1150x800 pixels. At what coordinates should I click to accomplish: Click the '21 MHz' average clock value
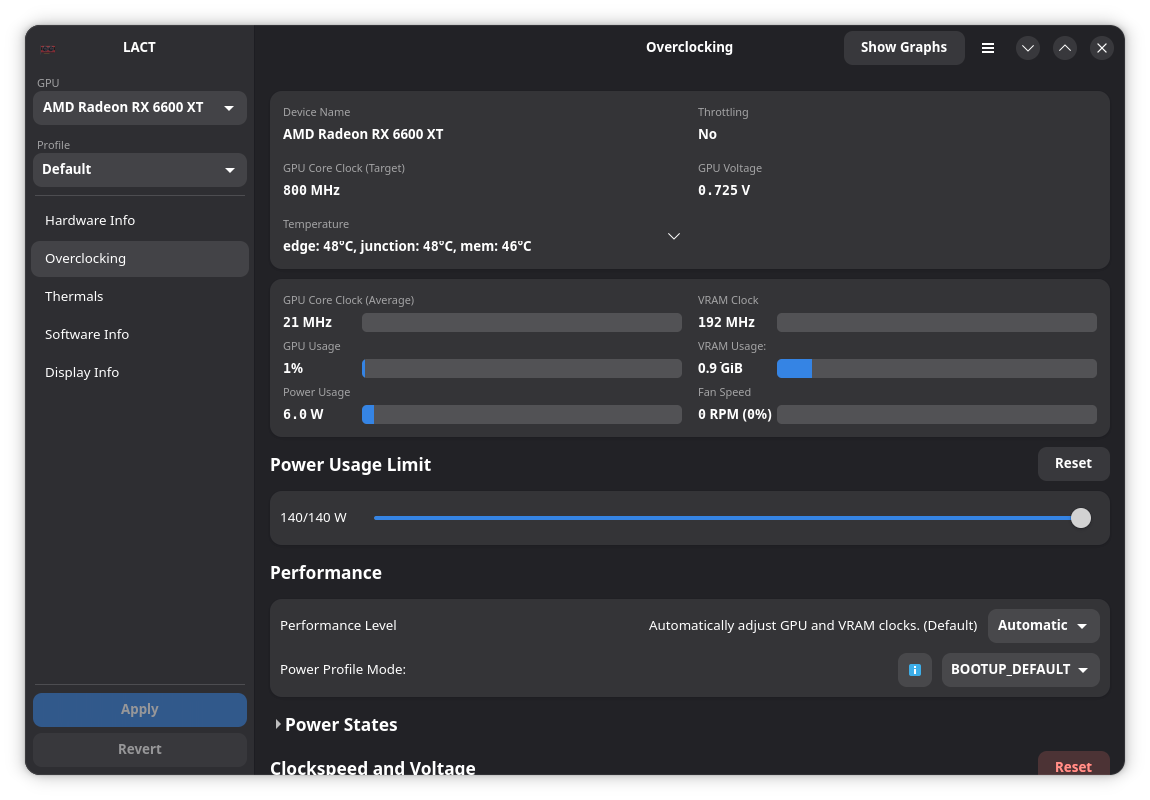307,322
